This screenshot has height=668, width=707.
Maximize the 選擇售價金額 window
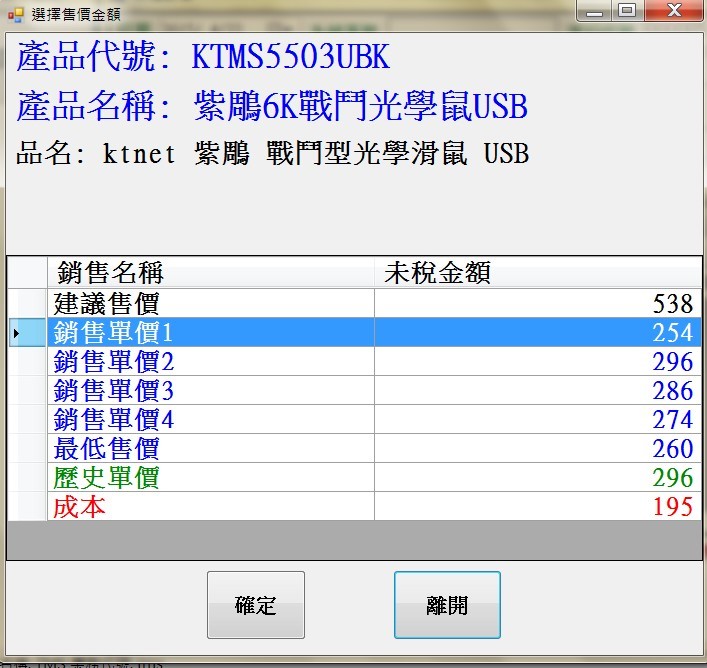[x=627, y=11]
